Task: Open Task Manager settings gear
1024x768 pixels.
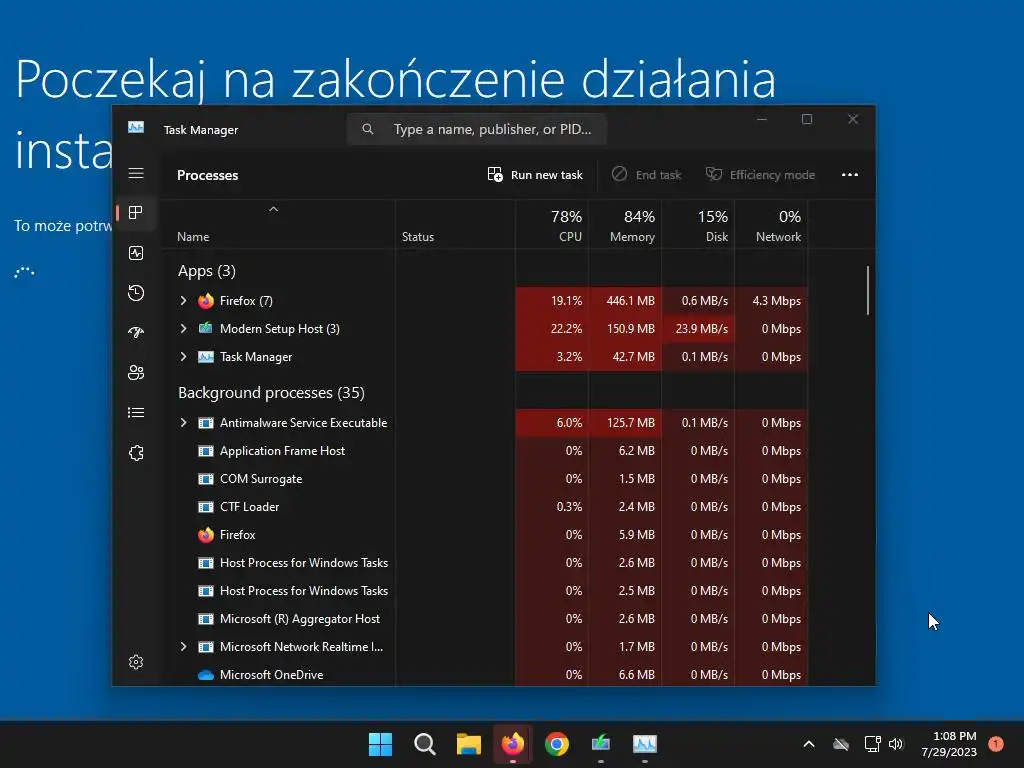Action: click(x=136, y=662)
